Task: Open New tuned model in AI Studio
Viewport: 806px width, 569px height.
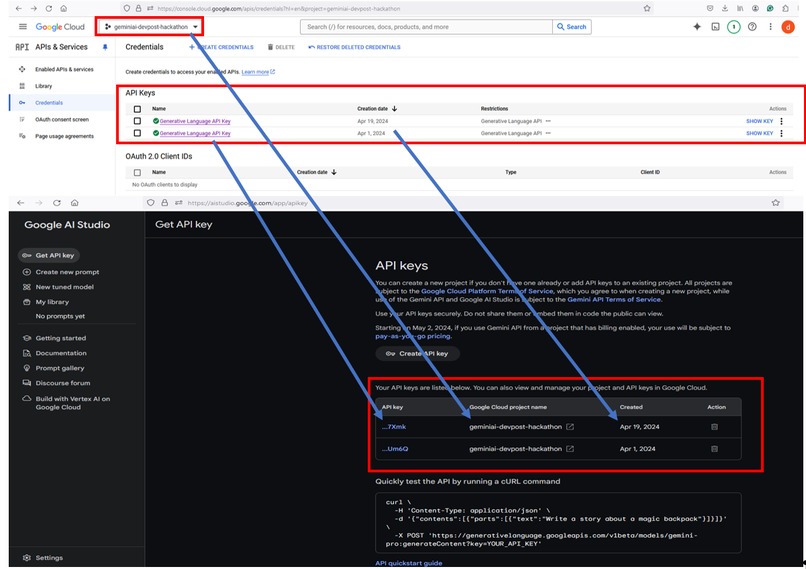Action: click(x=64, y=287)
